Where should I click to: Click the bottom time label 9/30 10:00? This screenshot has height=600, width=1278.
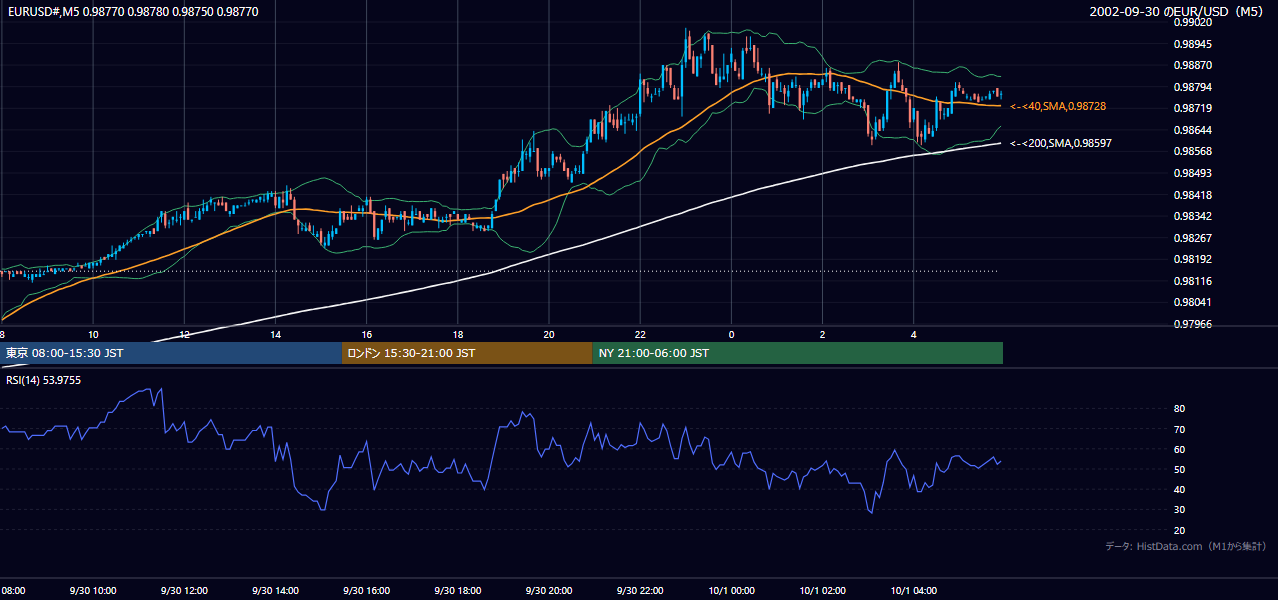click(93, 590)
